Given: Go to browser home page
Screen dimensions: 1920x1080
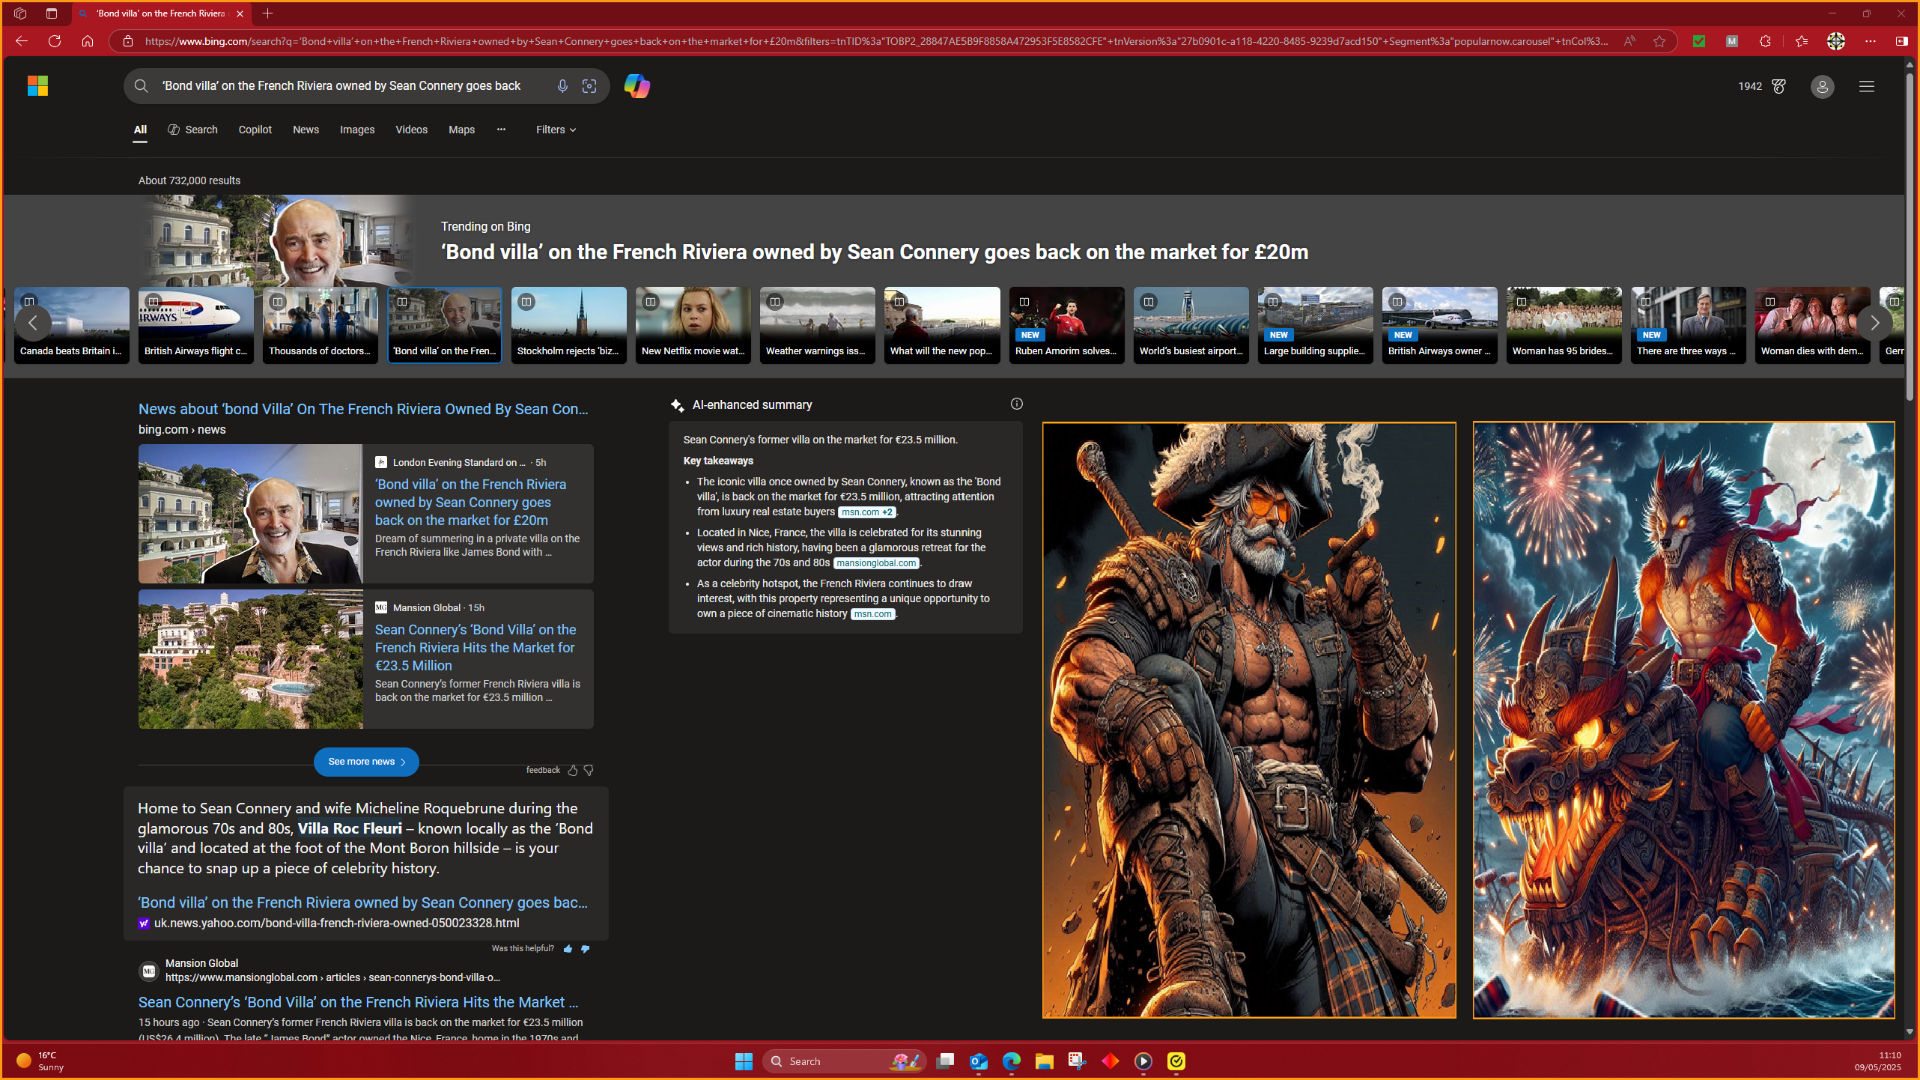Looking at the screenshot, I should pyautogui.click(x=87, y=41).
